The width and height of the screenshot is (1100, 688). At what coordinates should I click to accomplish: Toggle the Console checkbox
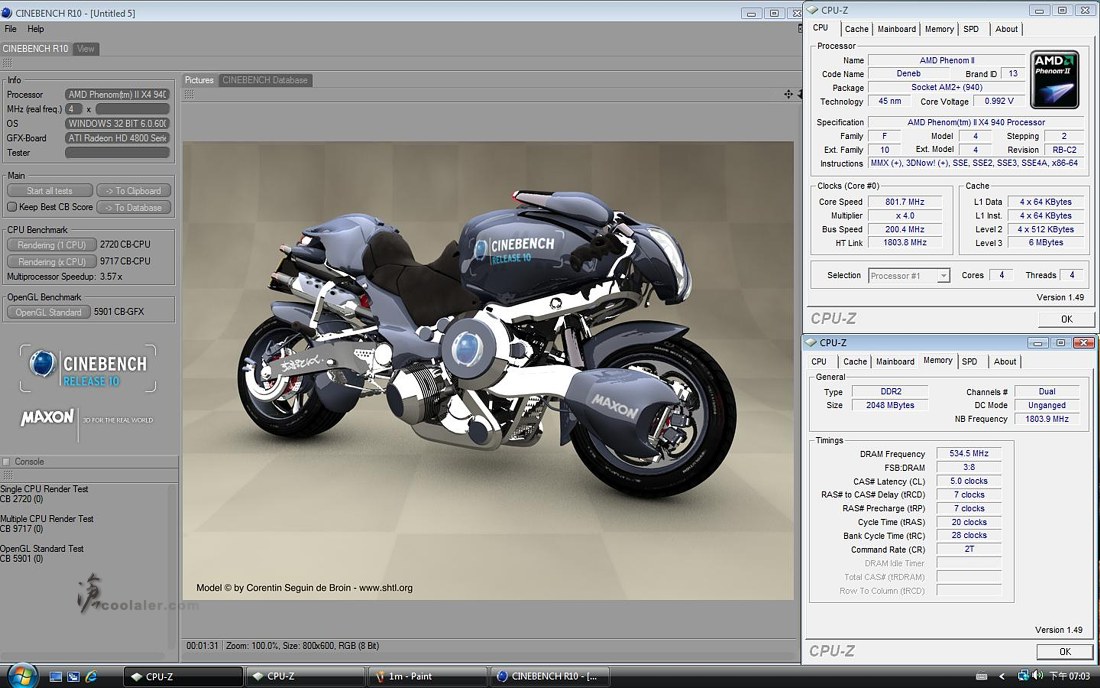tap(6, 461)
